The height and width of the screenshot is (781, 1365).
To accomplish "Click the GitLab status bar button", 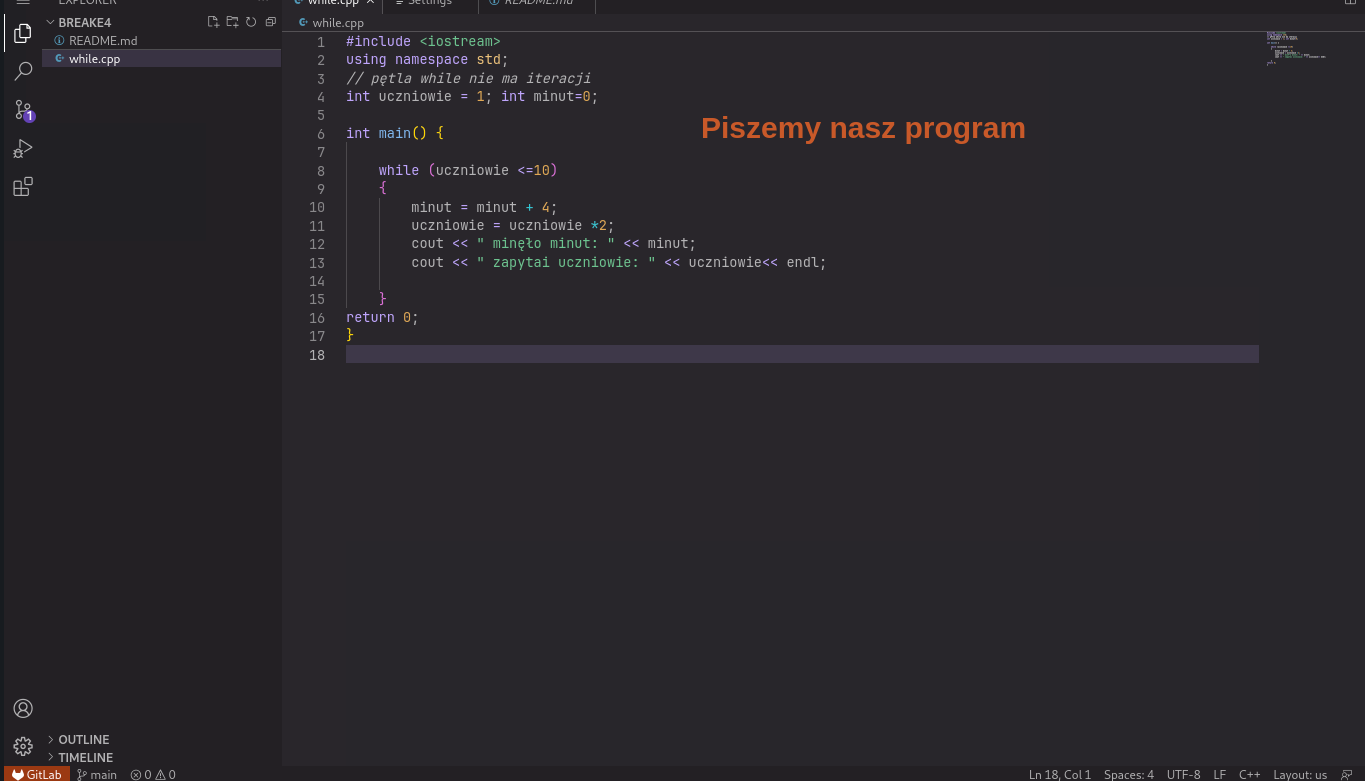I will click(x=37, y=774).
